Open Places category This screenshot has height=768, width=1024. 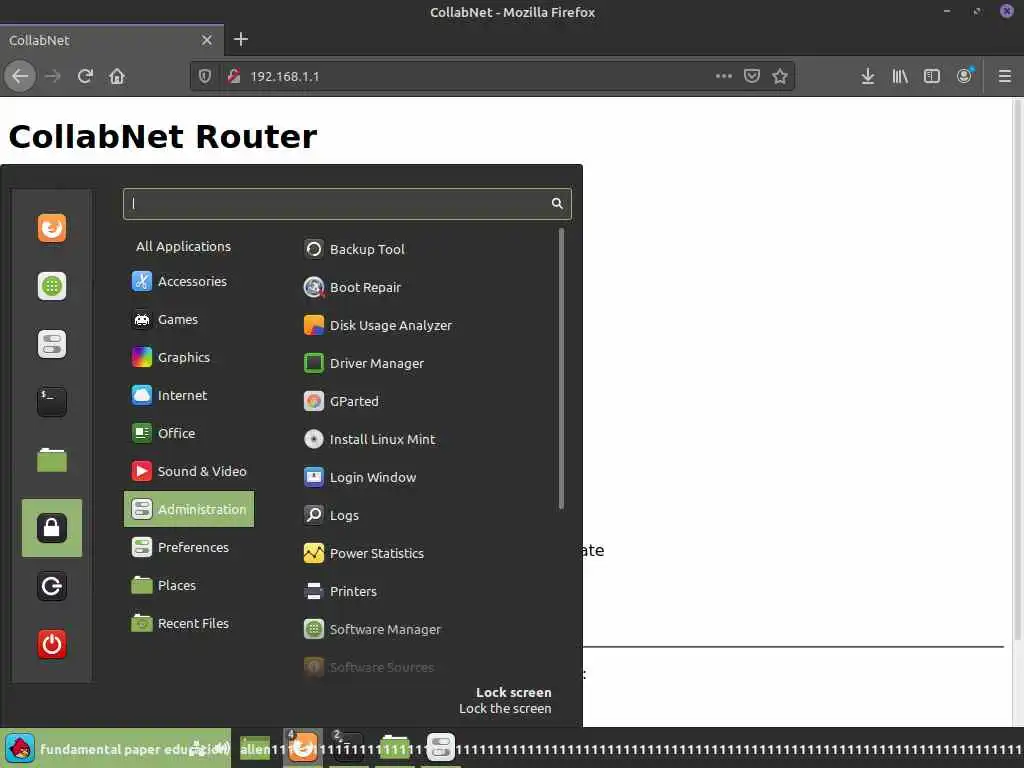(164, 585)
